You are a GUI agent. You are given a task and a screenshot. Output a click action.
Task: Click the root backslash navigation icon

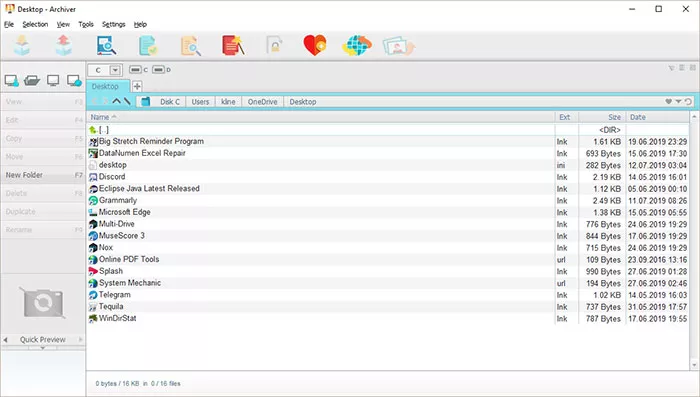point(127,101)
